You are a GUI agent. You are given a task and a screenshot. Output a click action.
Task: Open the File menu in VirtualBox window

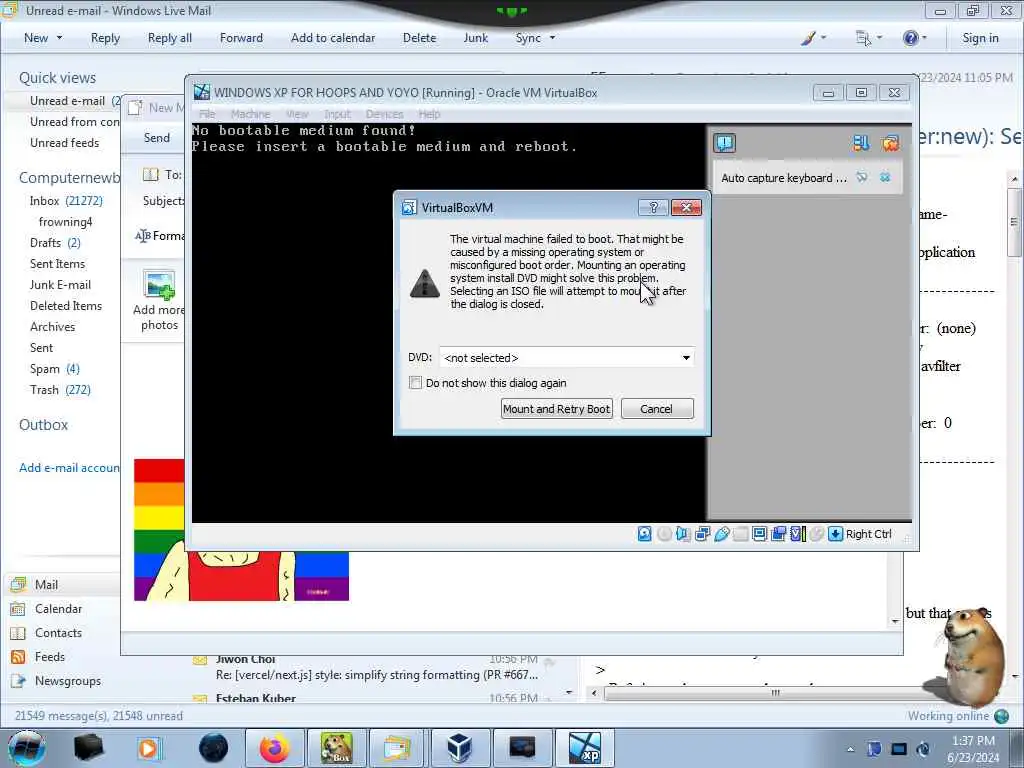coord(207,114)
